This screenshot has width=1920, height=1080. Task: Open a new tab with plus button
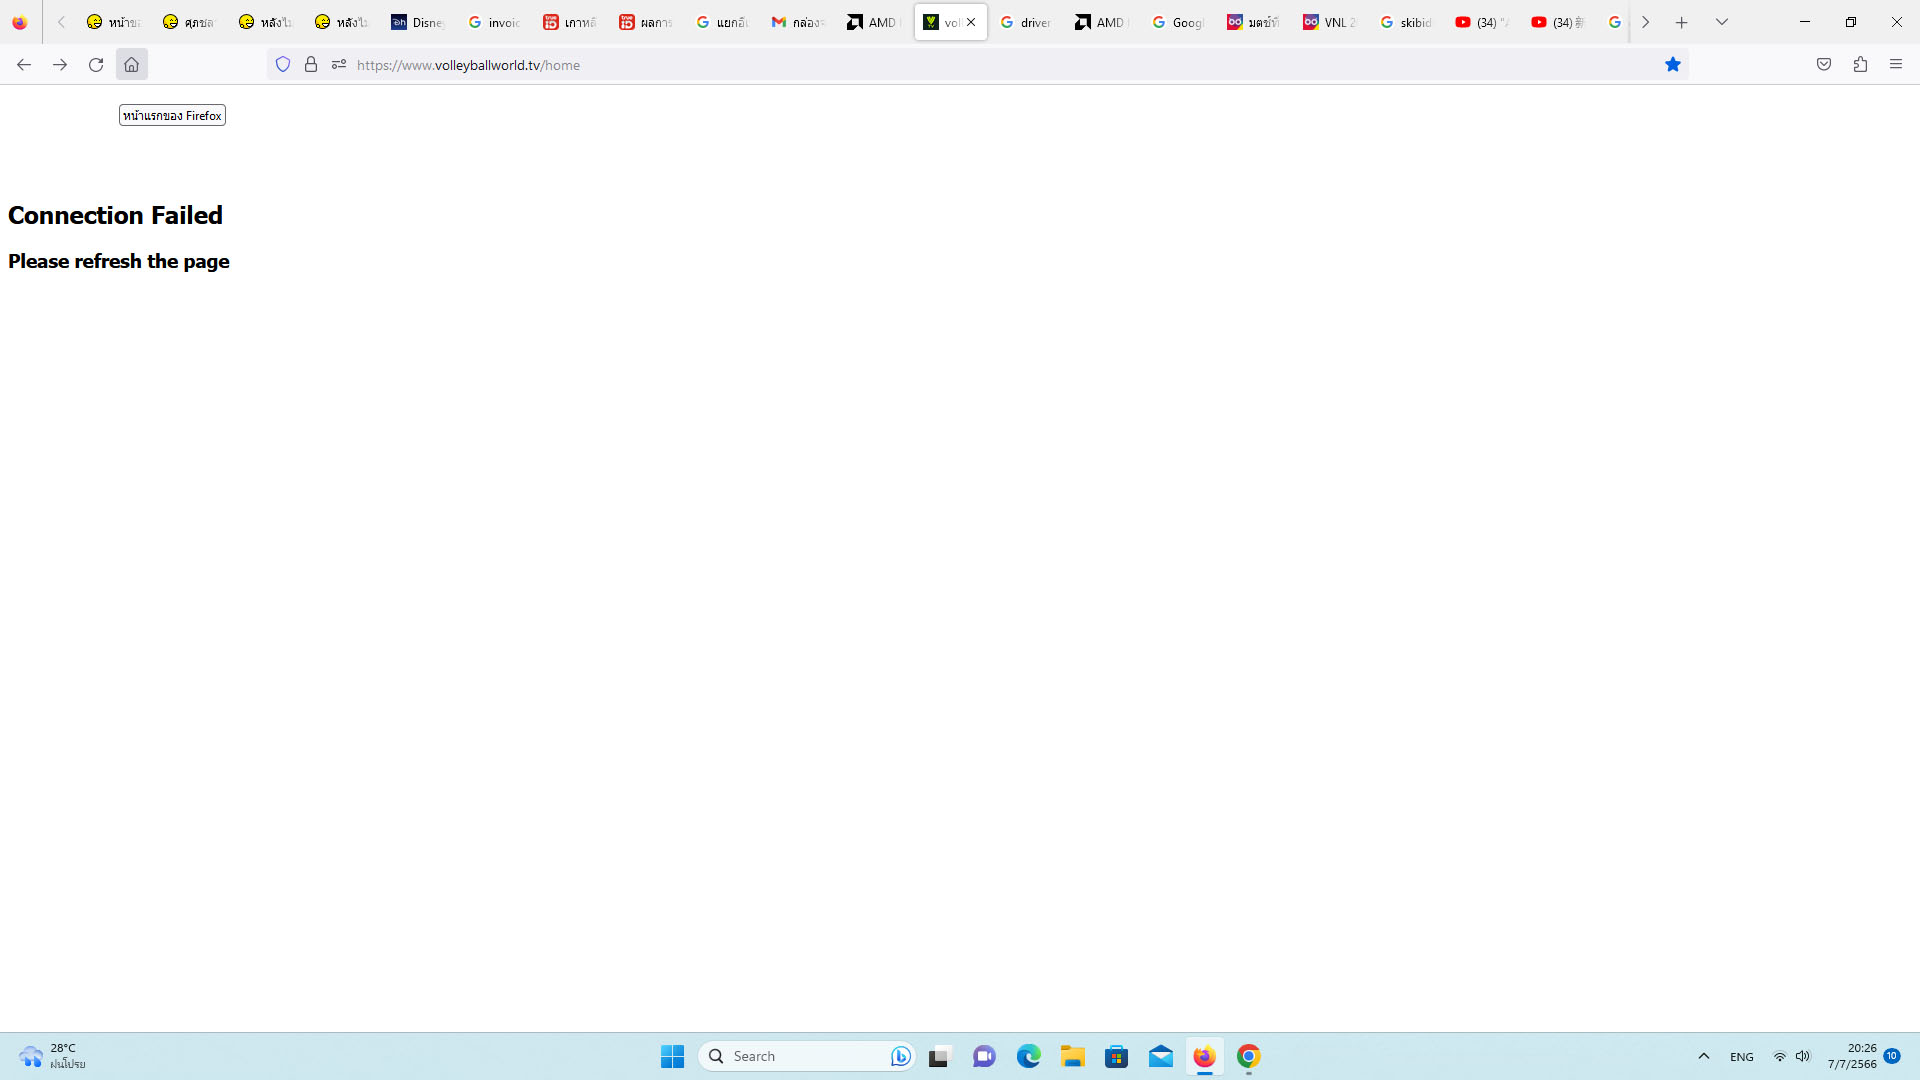pyautogui.click(x=1681, y=22)
